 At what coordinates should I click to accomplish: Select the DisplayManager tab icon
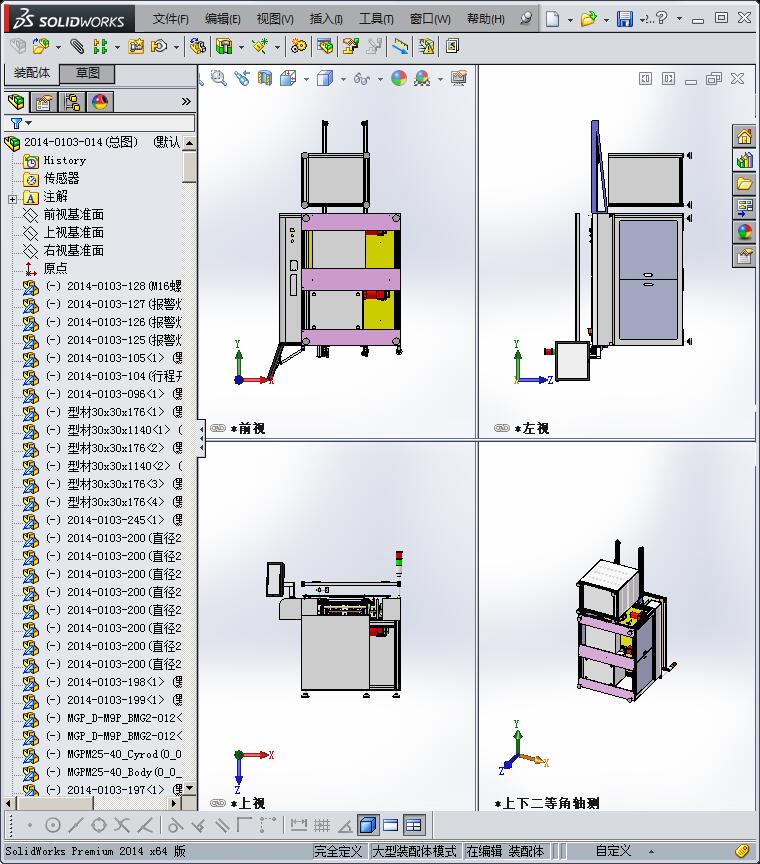coord(100,102)
